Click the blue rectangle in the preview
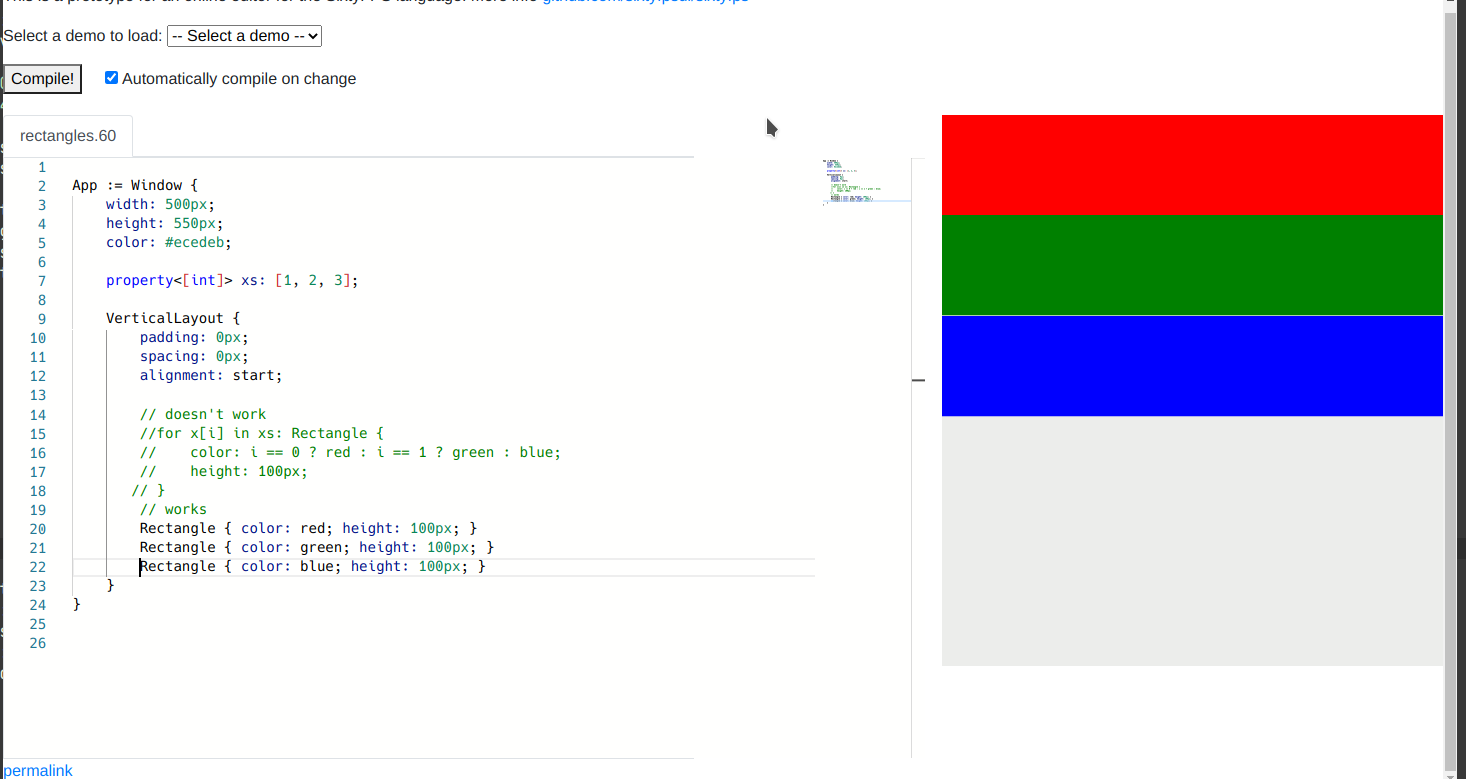 click(x=1192, y=365)
